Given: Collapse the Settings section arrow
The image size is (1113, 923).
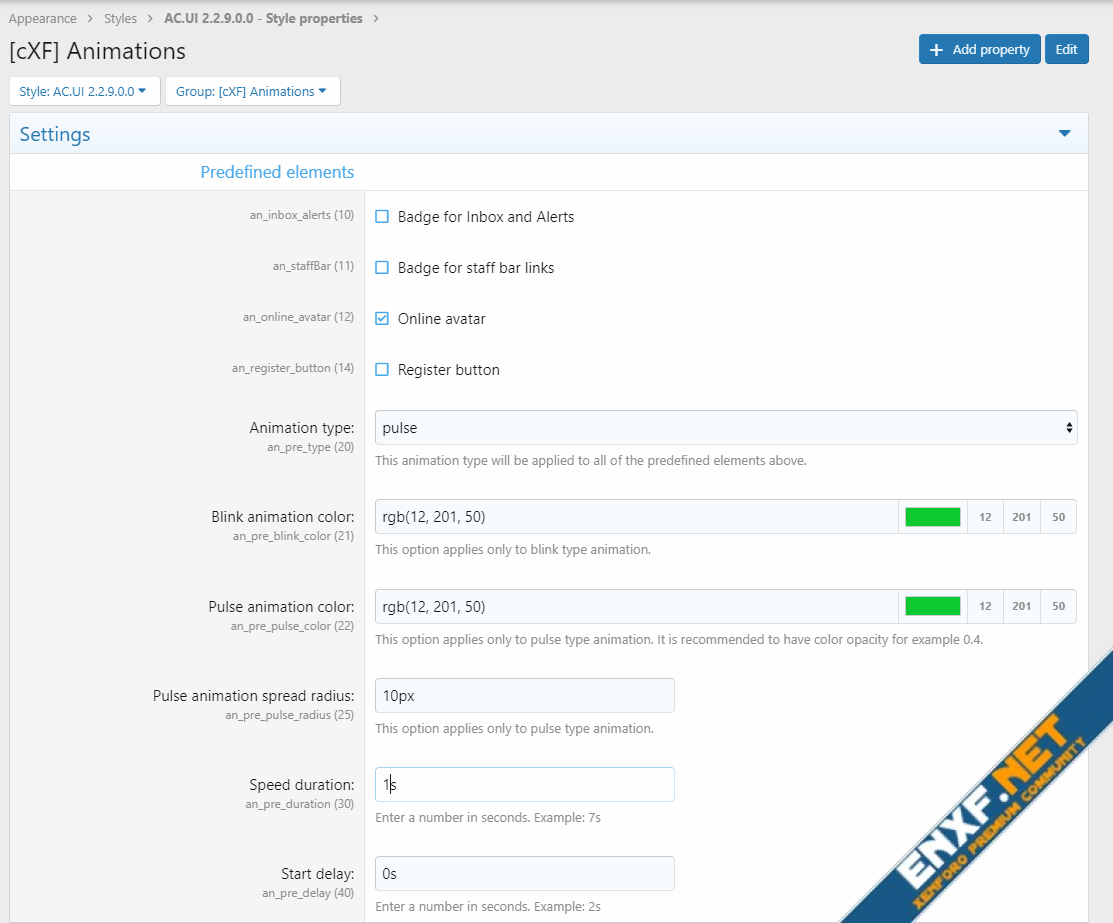Looking at the screenshot, I should pyautogui.click(x=1064, y=133).
